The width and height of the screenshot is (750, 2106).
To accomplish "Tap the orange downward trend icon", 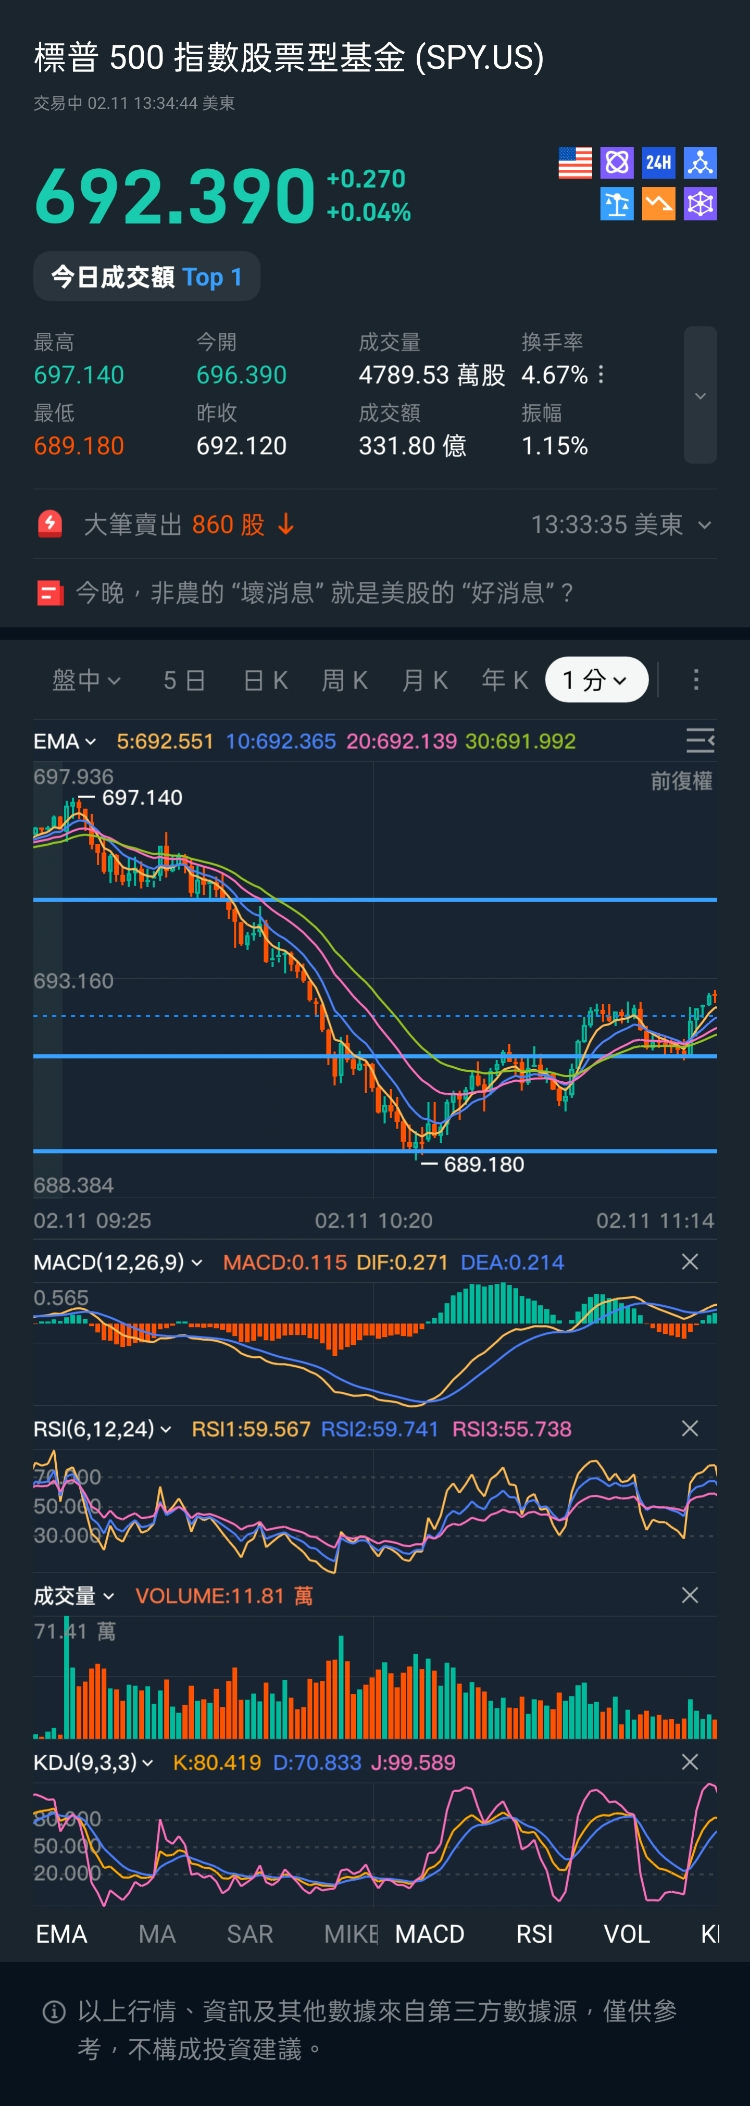I will click(x=658, y=204).
